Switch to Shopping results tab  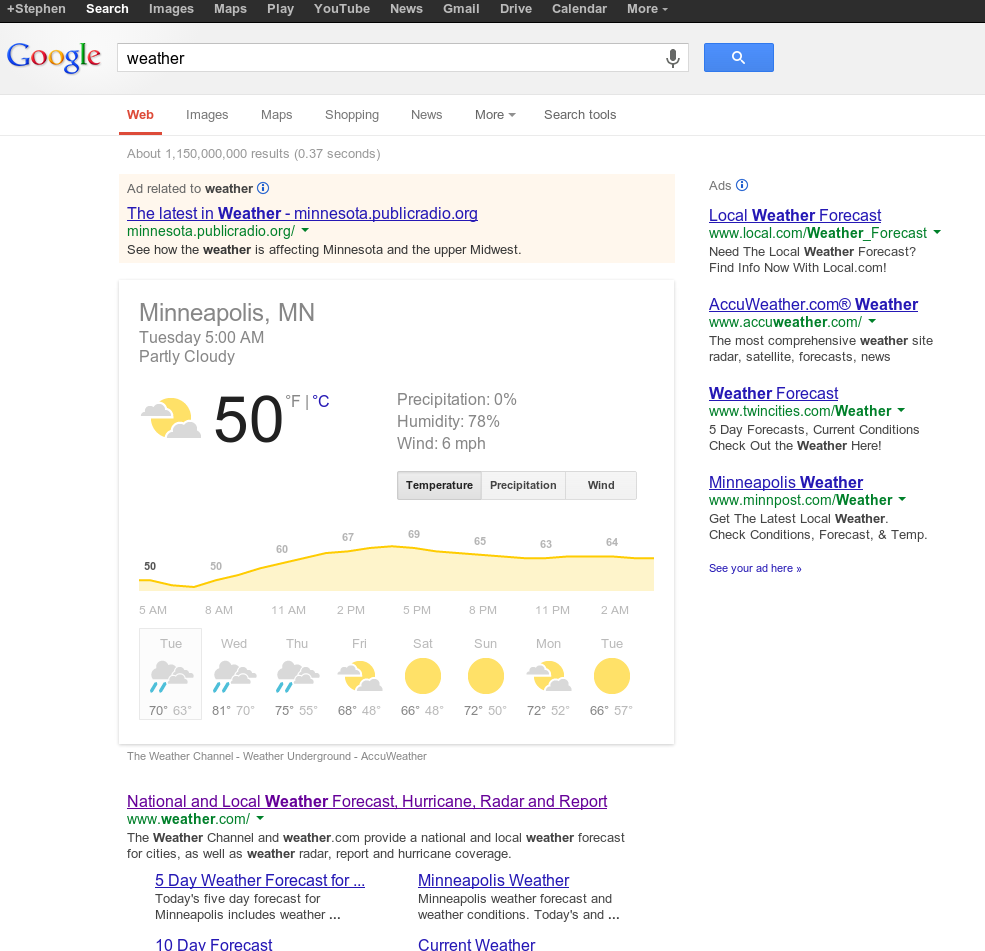(x=352, y=115)
